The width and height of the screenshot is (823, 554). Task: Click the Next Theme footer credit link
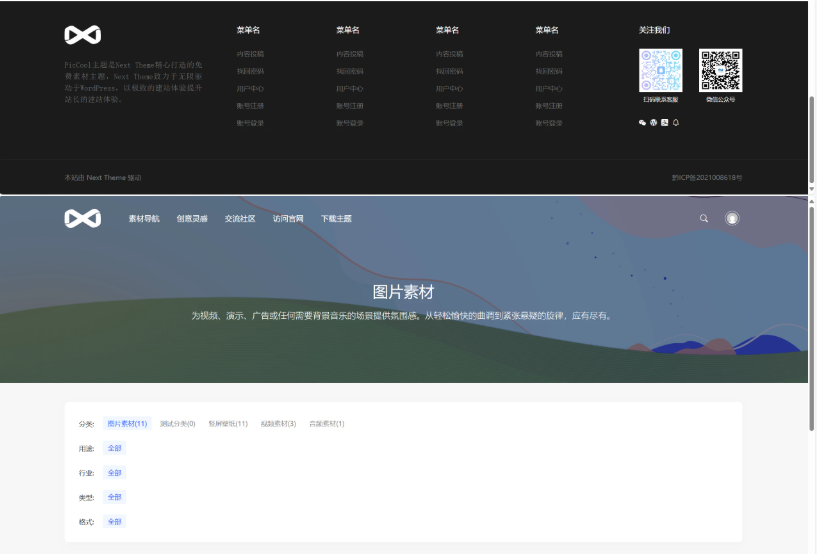pyautogui.click(x=106, y=178)
